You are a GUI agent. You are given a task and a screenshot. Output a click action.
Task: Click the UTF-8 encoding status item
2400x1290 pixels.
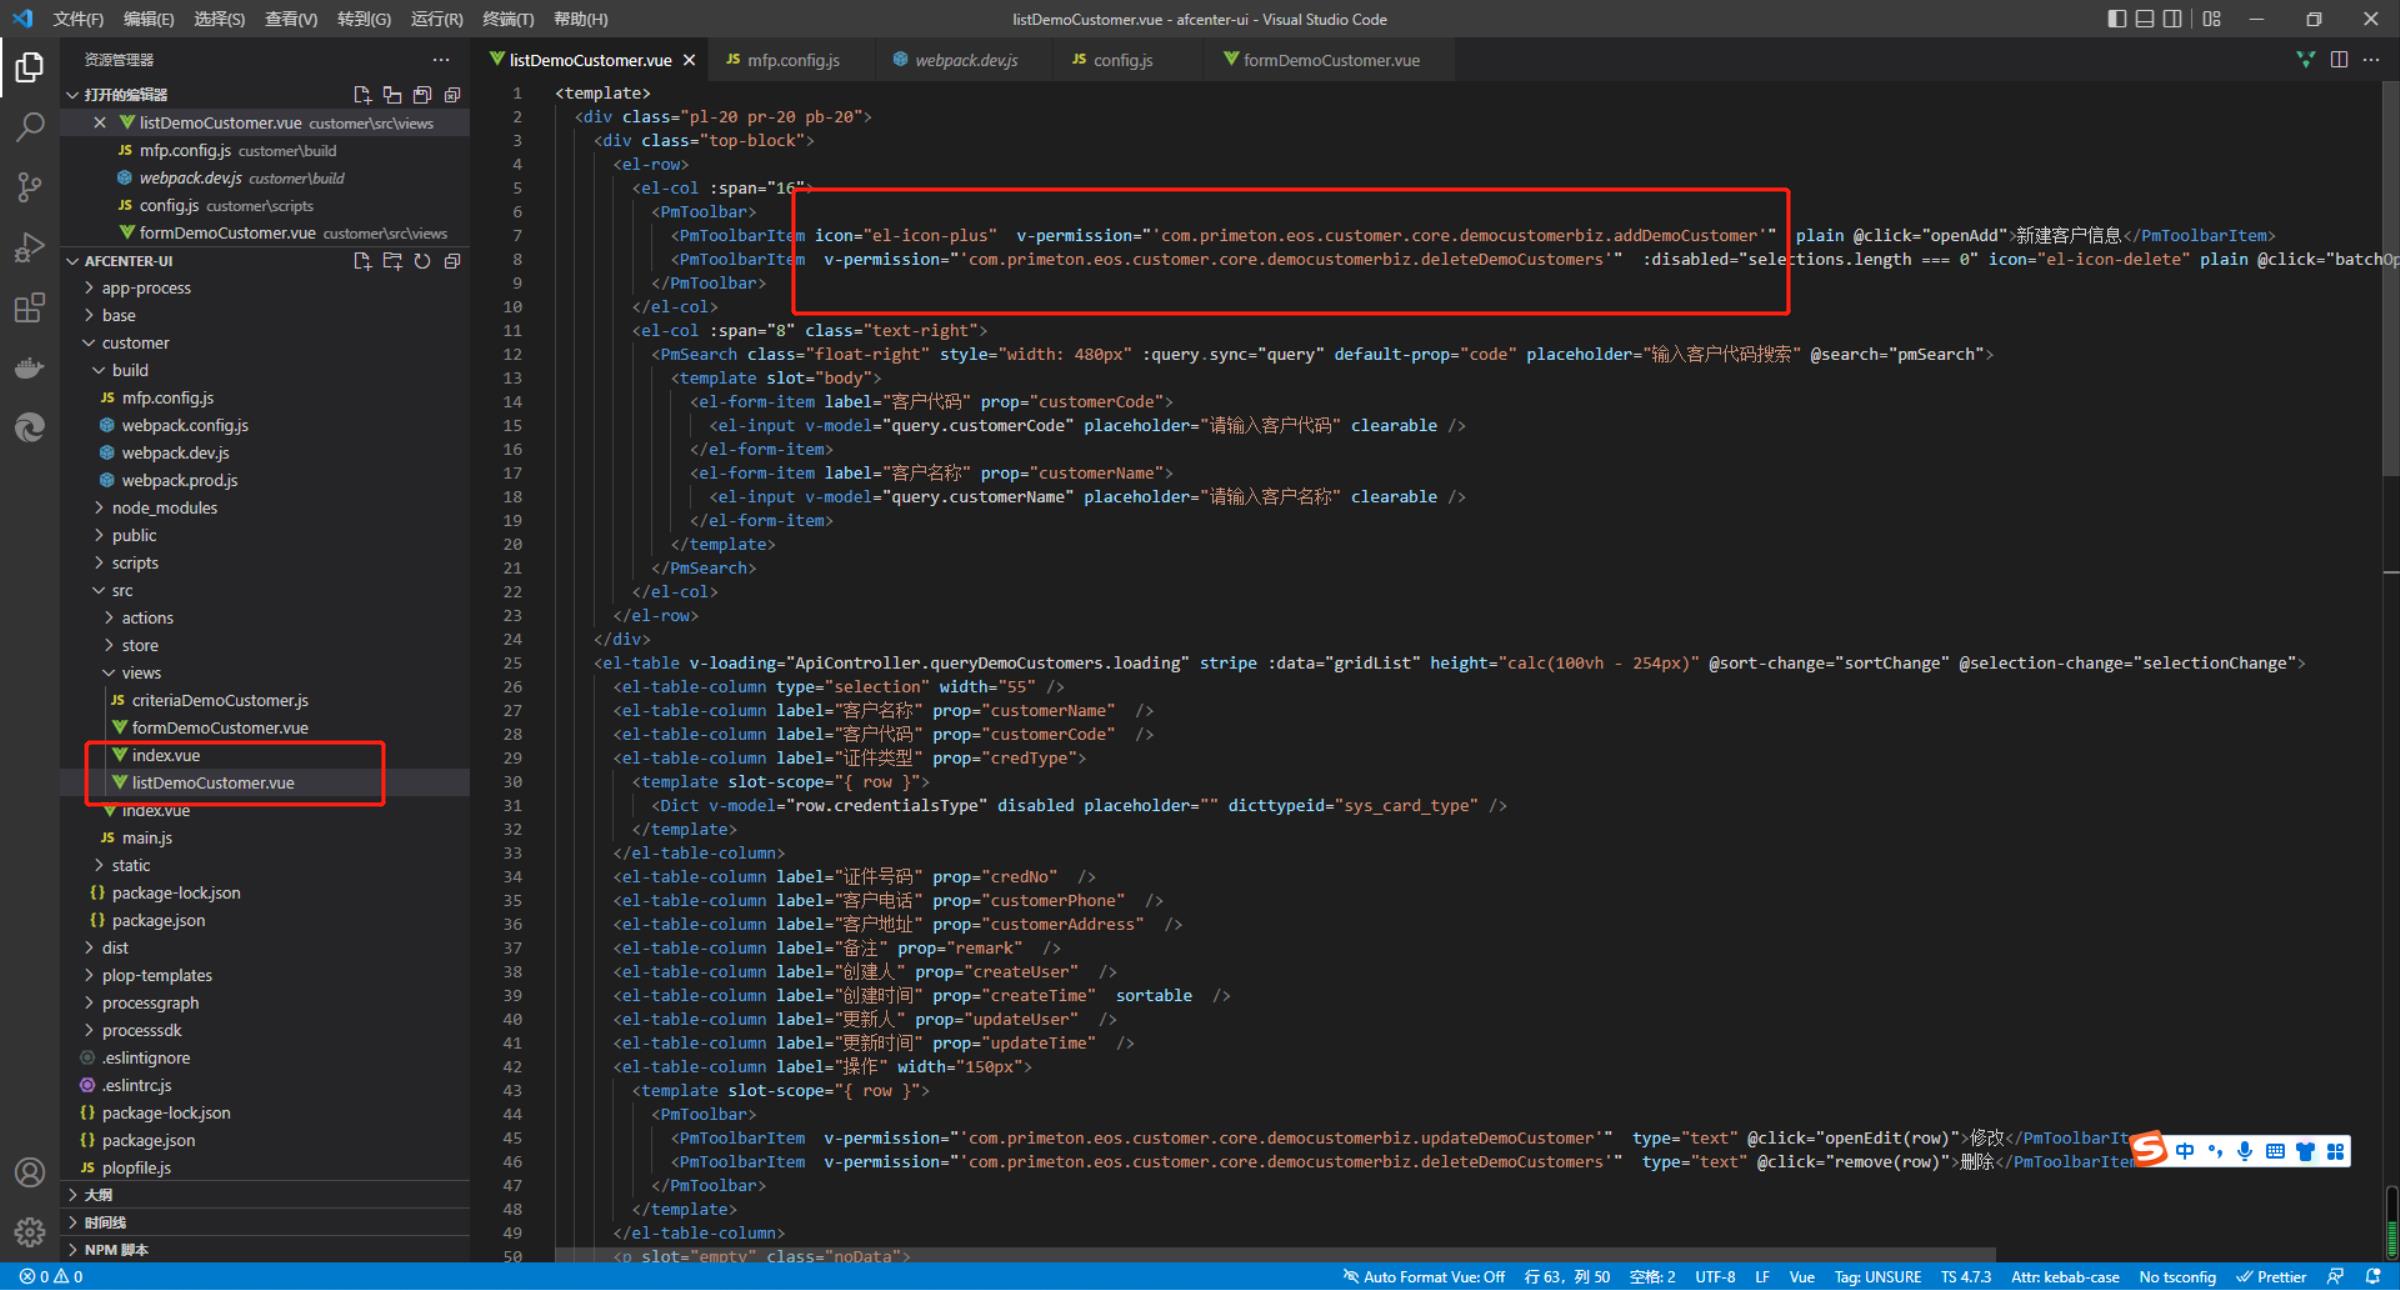point(1714,1277)
